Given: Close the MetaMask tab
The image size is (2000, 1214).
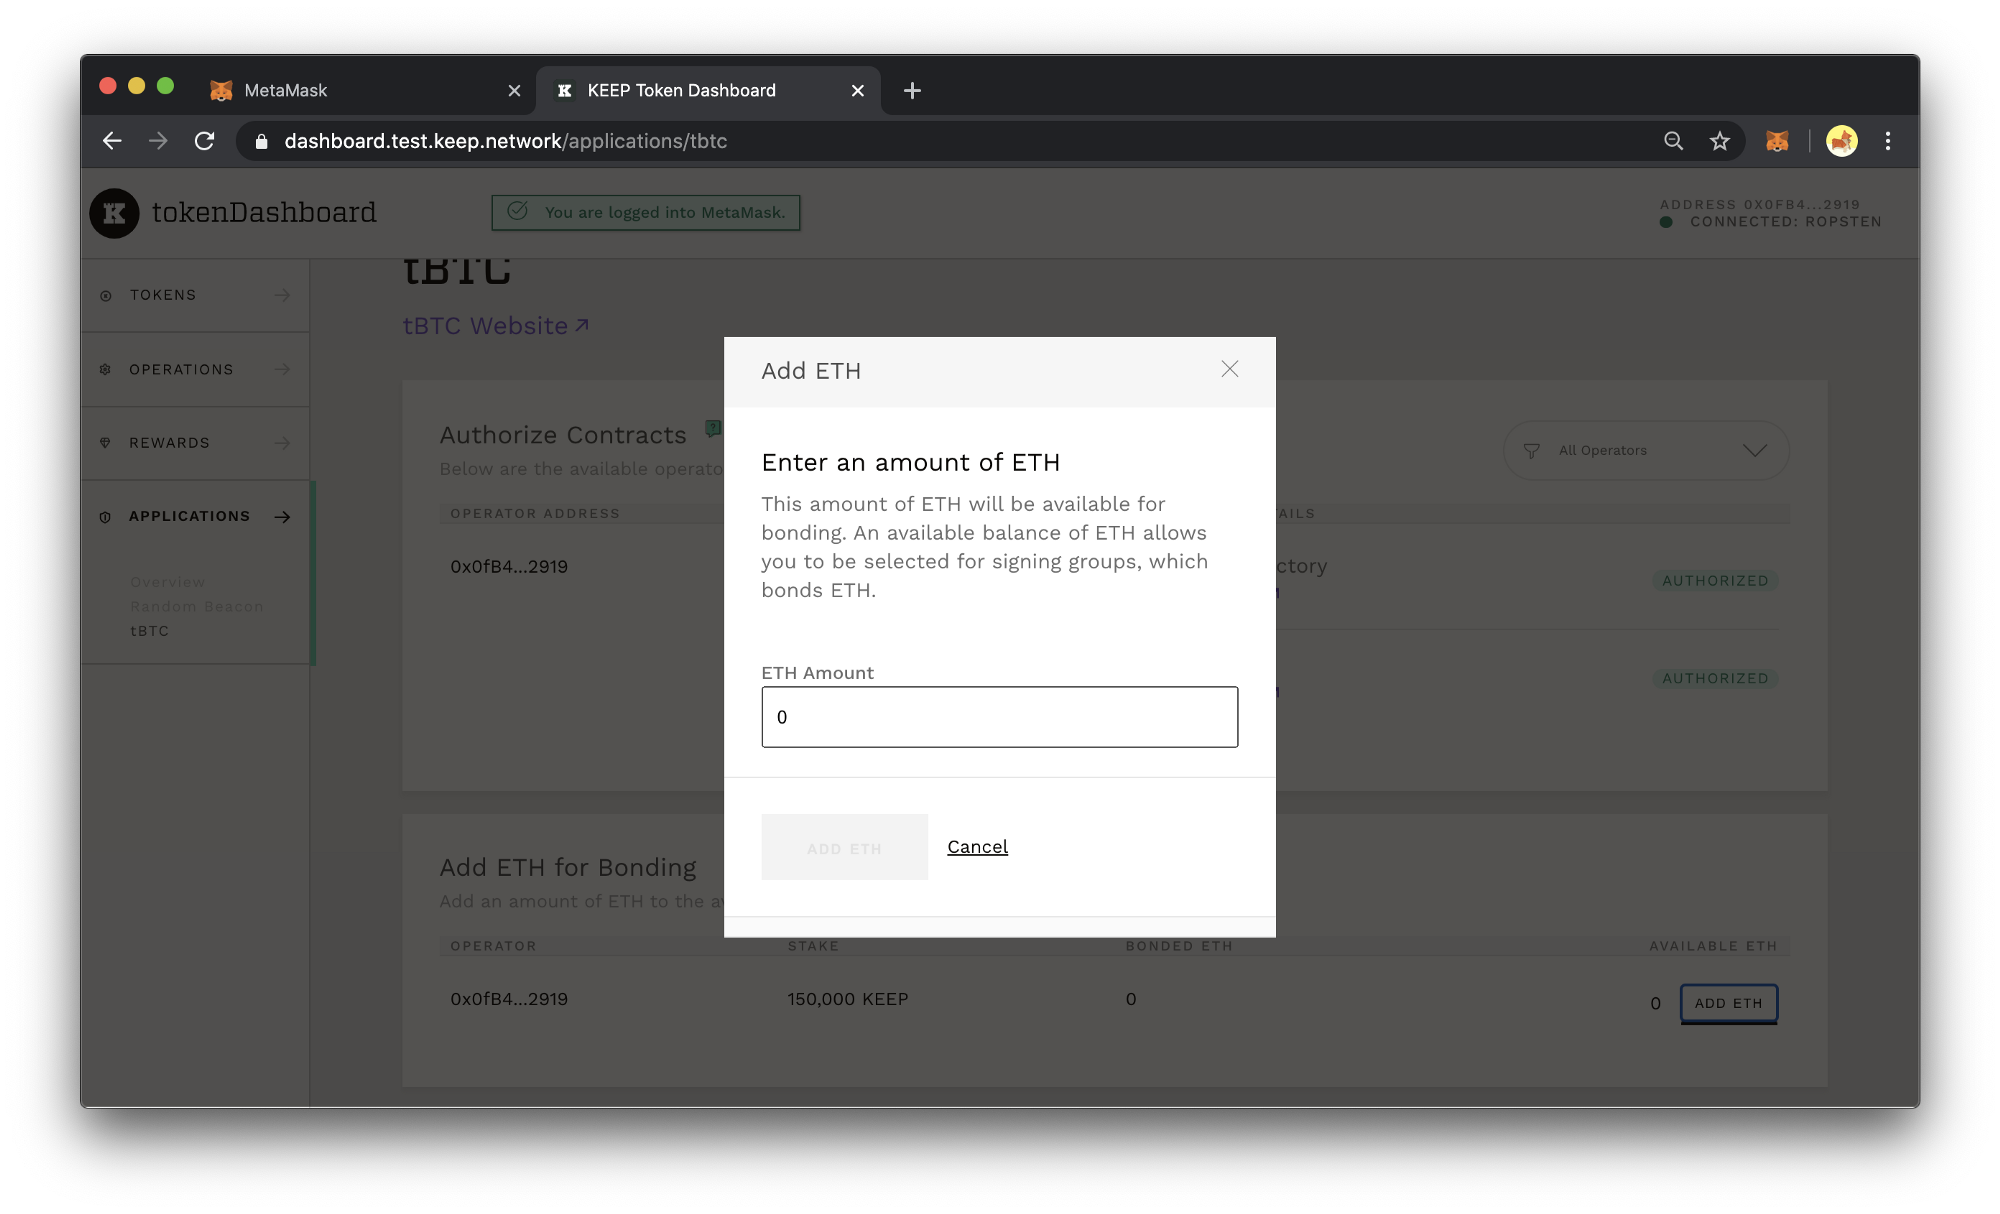Looking at the screenshot, I should tap(514, 91).
